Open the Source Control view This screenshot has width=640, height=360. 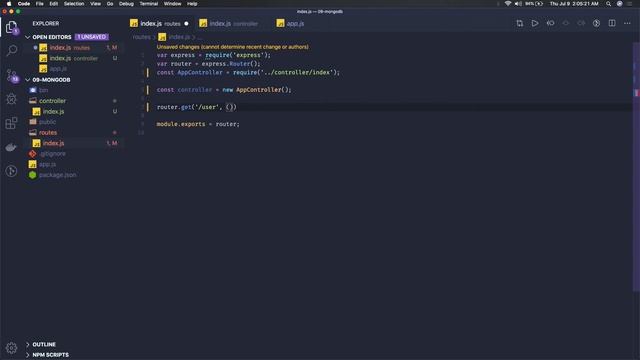pos(11,75)
